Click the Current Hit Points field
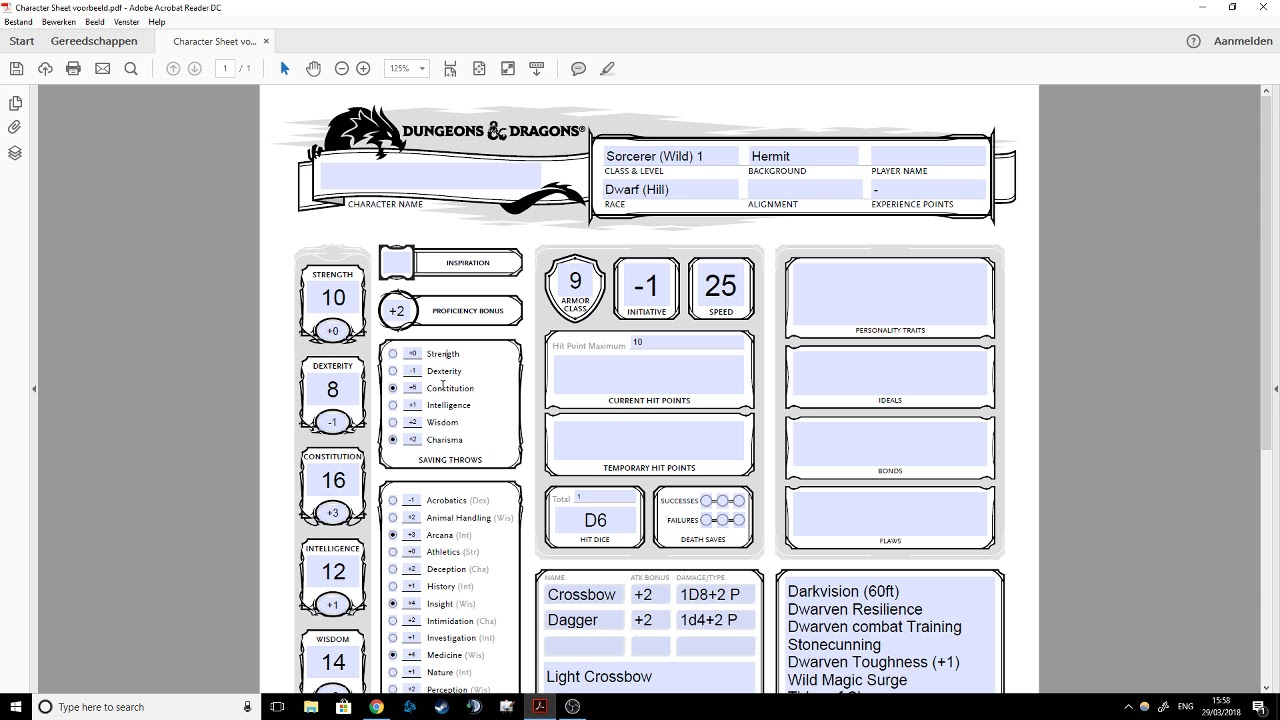The height and width of the screenshot is (720, 1280). coord(649,374)
